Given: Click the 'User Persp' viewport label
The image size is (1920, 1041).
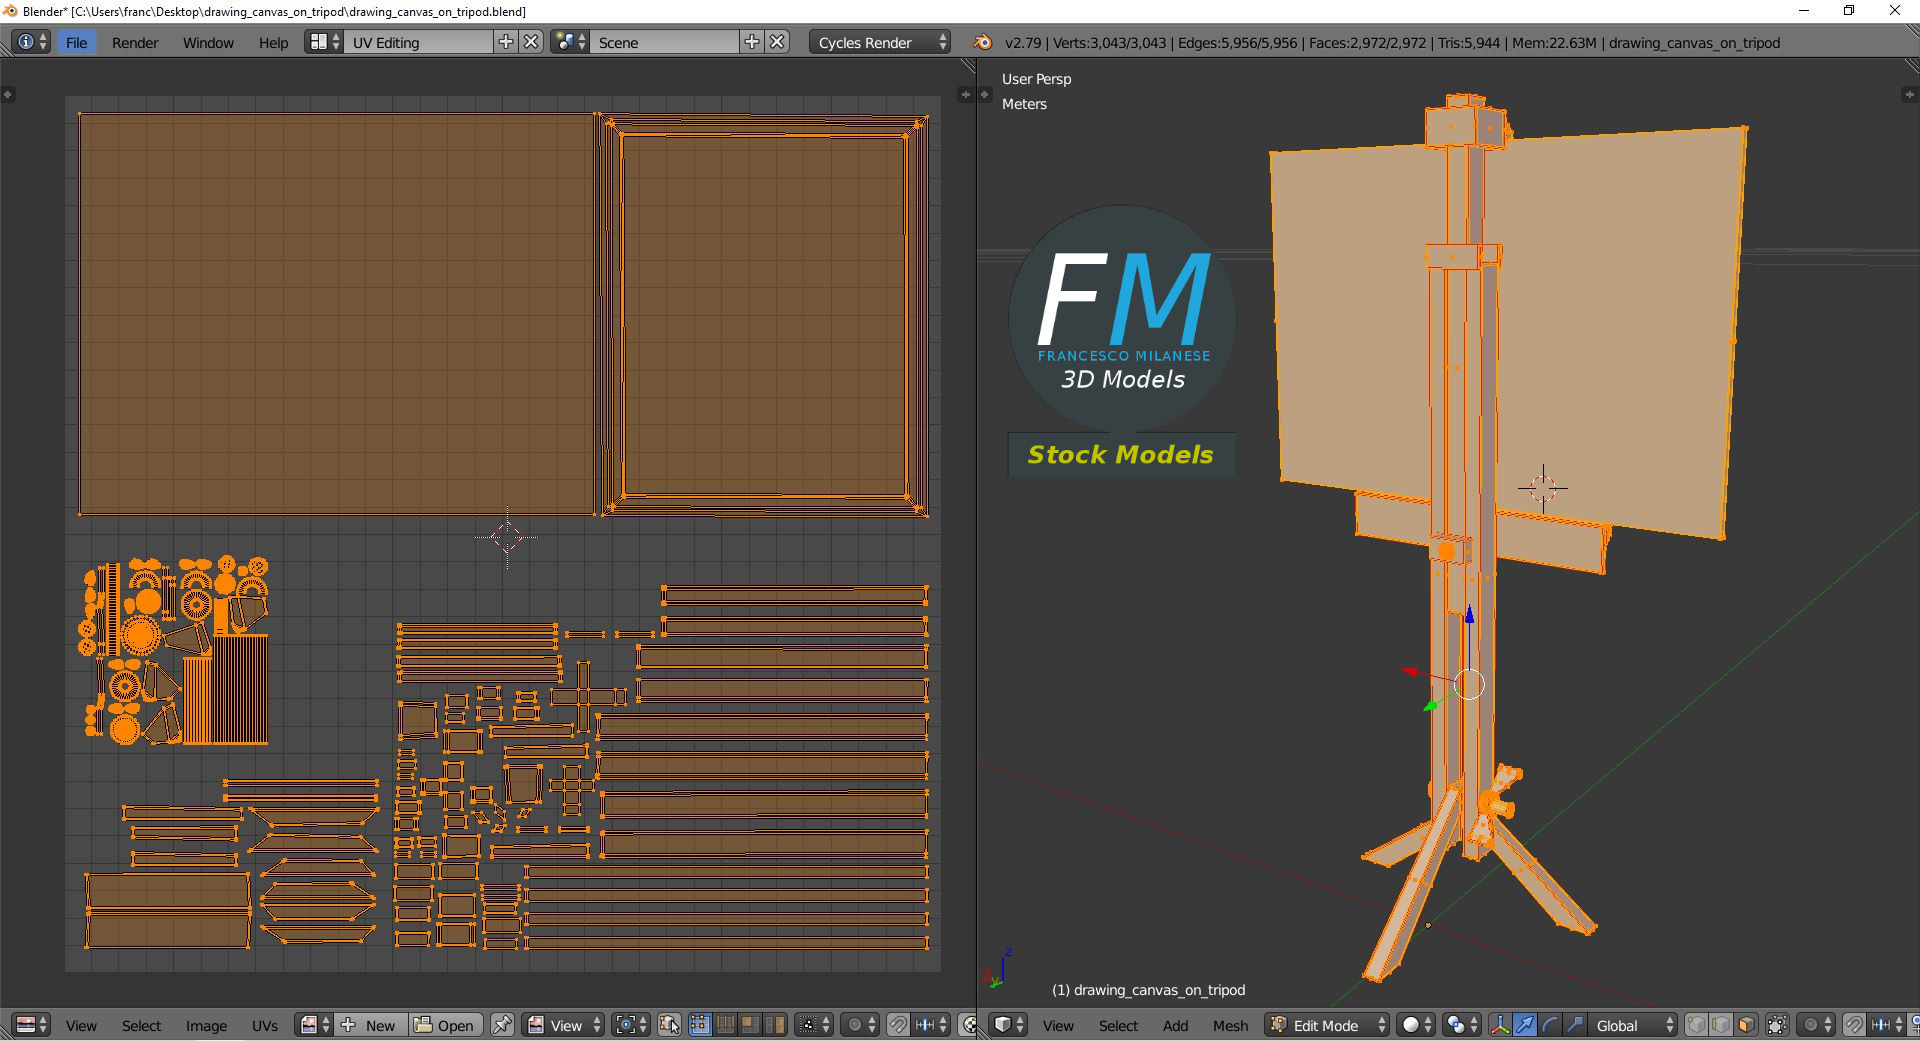Looking at the screenshot, I should click(1036, 79).
